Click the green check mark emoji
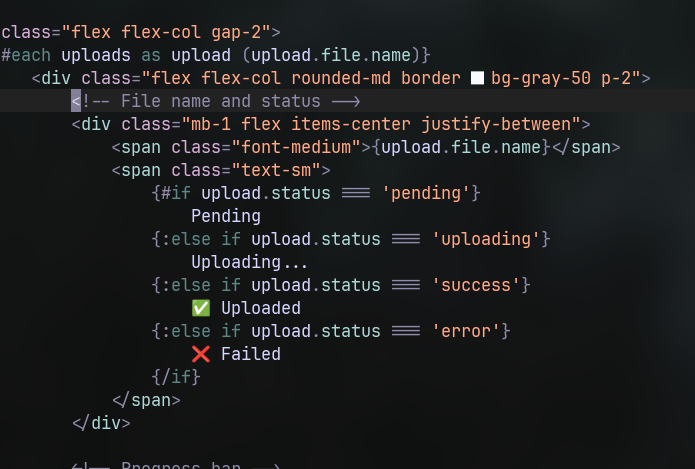This screenshot has width=695, height=469. coord(200,308)
